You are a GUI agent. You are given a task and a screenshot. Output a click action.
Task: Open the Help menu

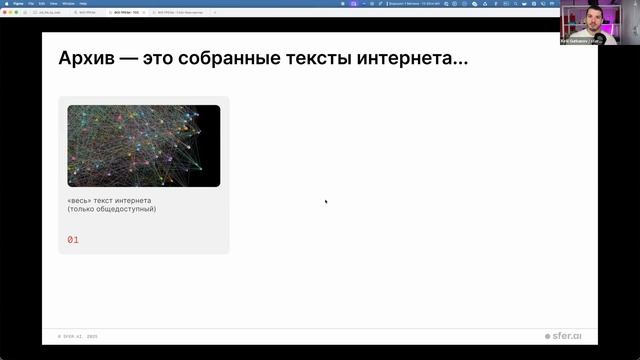[83, 4]
